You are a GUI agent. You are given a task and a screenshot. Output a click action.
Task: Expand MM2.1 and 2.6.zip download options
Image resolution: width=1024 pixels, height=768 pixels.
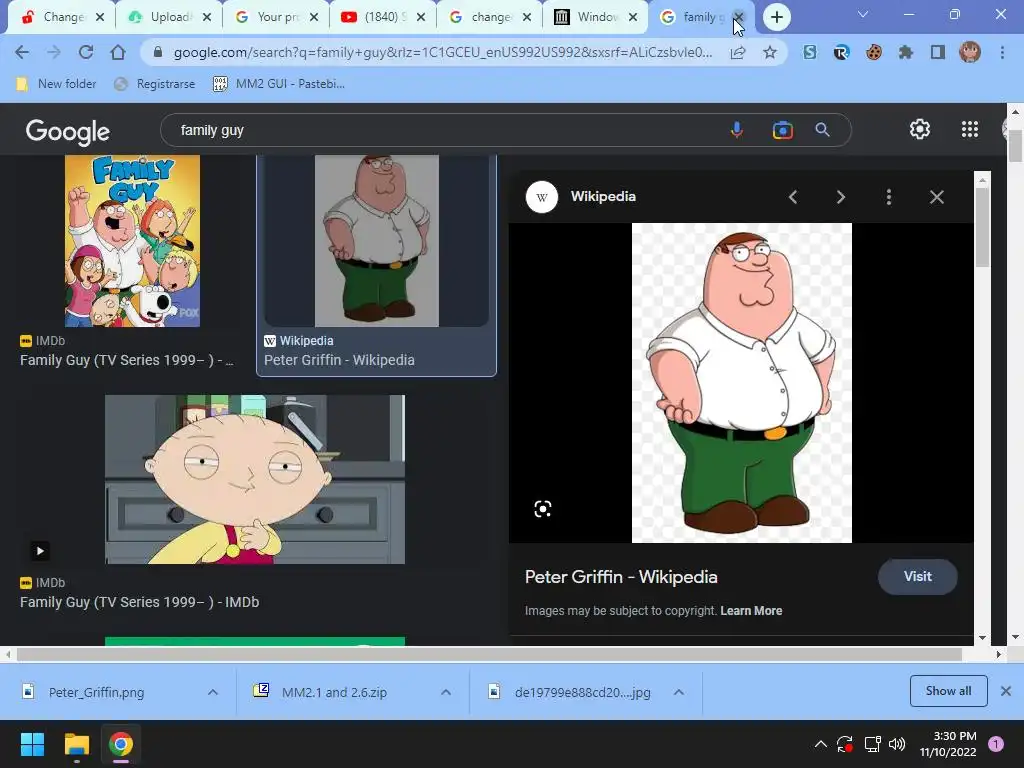tap(446, 692)
